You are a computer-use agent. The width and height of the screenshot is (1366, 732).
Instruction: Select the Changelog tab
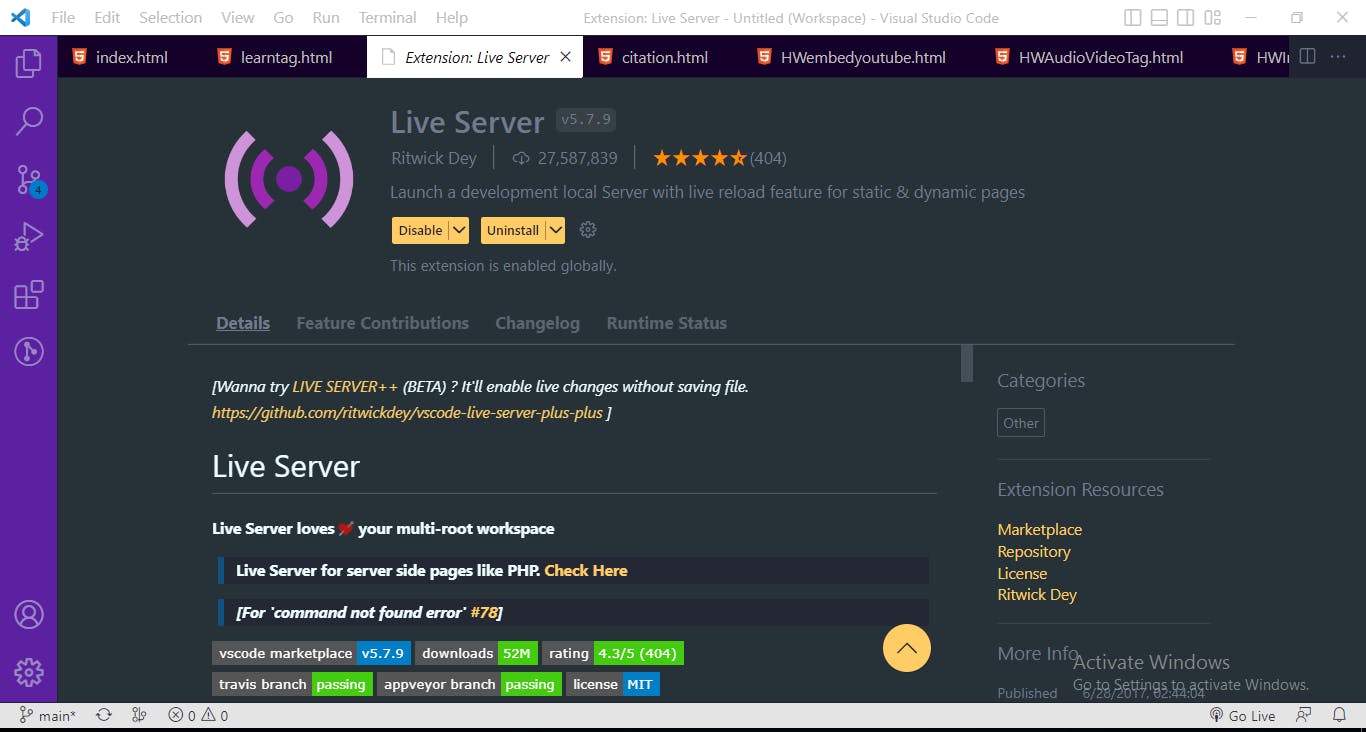[537, 323]
